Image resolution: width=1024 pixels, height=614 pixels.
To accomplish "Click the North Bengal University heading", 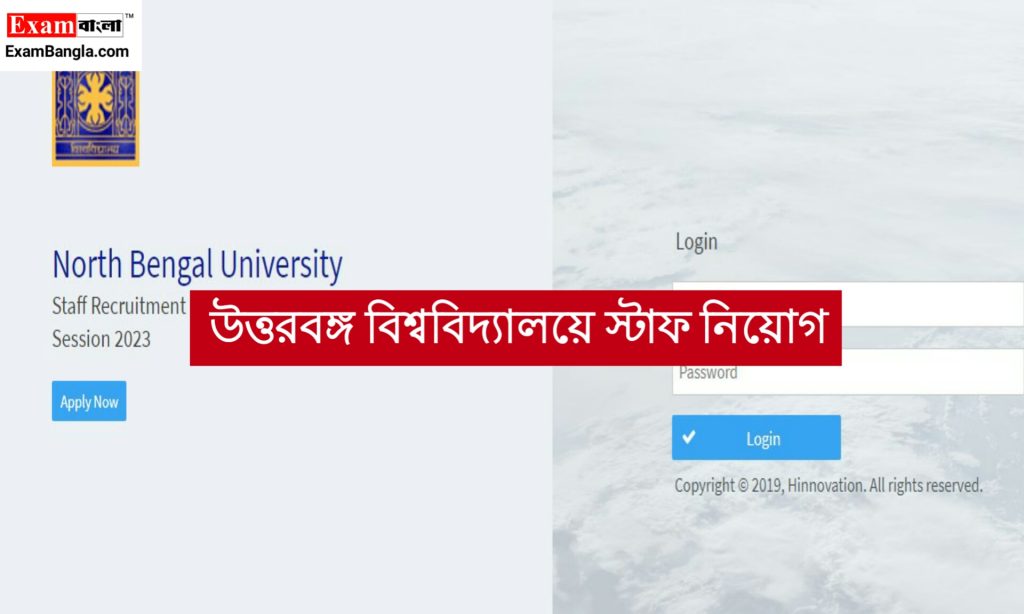I will point(197,265).
